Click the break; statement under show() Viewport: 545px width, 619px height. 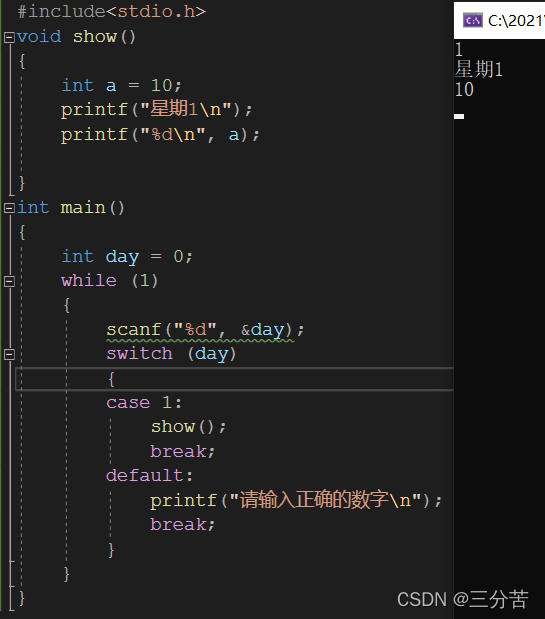pos(182,451)
